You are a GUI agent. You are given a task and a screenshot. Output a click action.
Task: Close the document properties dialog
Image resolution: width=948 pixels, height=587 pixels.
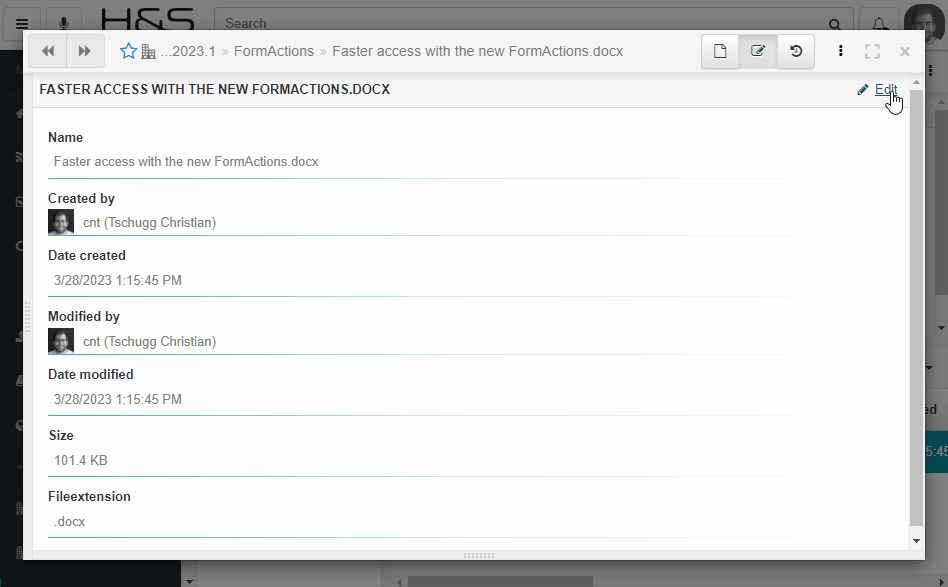click(905, 52)
